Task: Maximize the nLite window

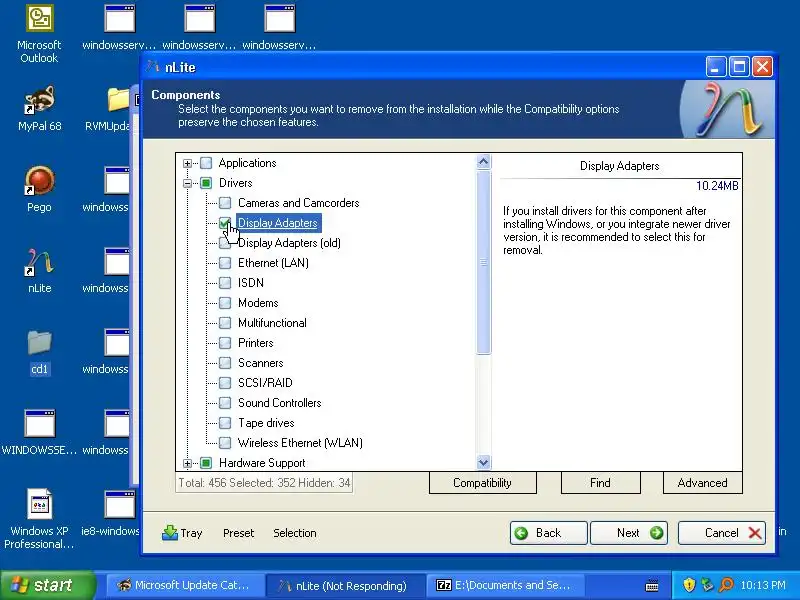Action: (x=739, y=67)
